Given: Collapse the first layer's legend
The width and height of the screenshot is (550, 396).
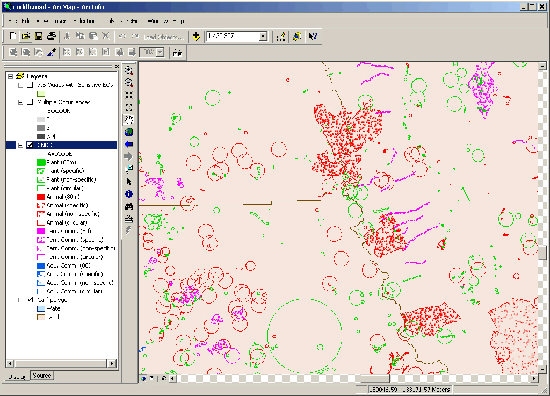Looking at the screenshot, I should point(20,85).
